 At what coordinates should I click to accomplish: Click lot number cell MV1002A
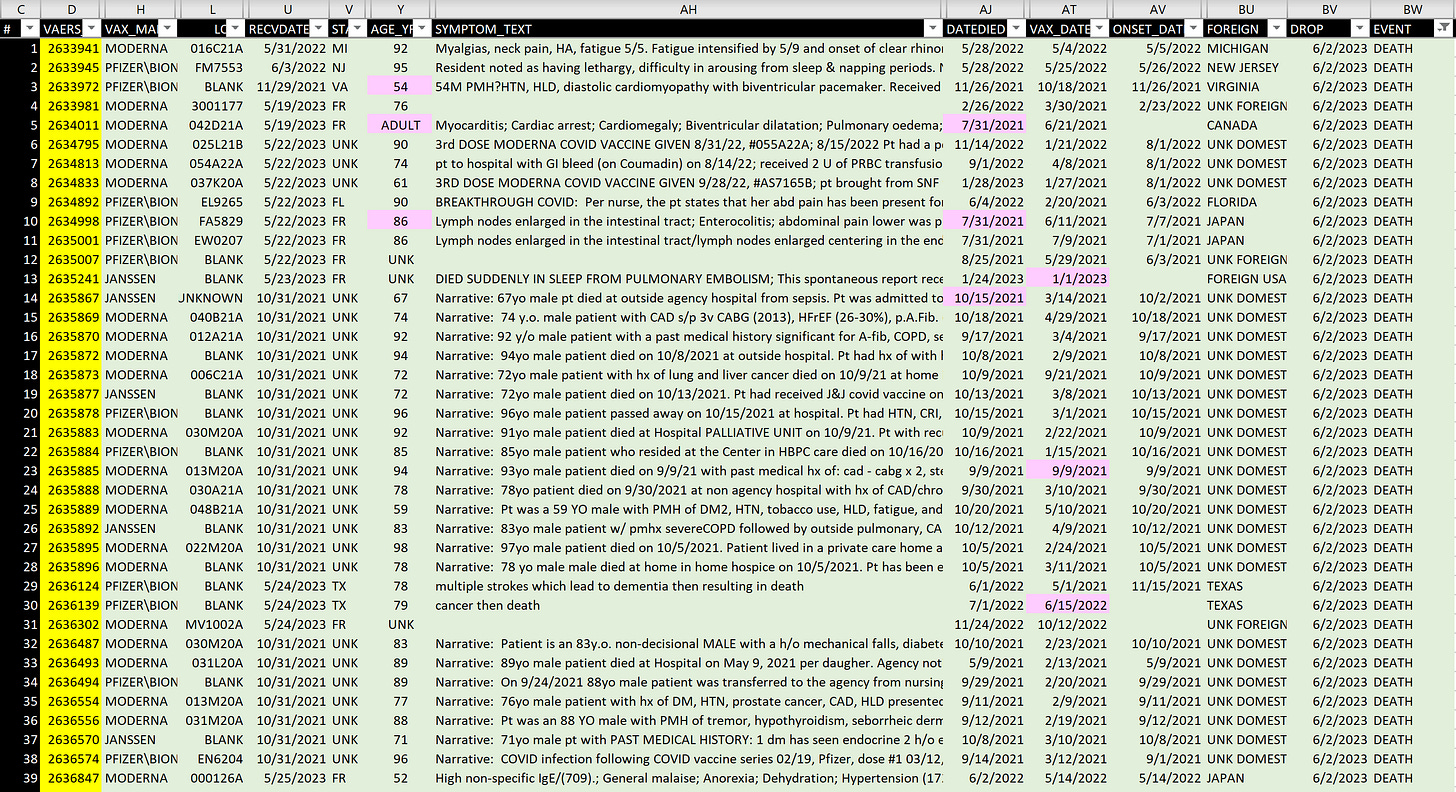210,624
